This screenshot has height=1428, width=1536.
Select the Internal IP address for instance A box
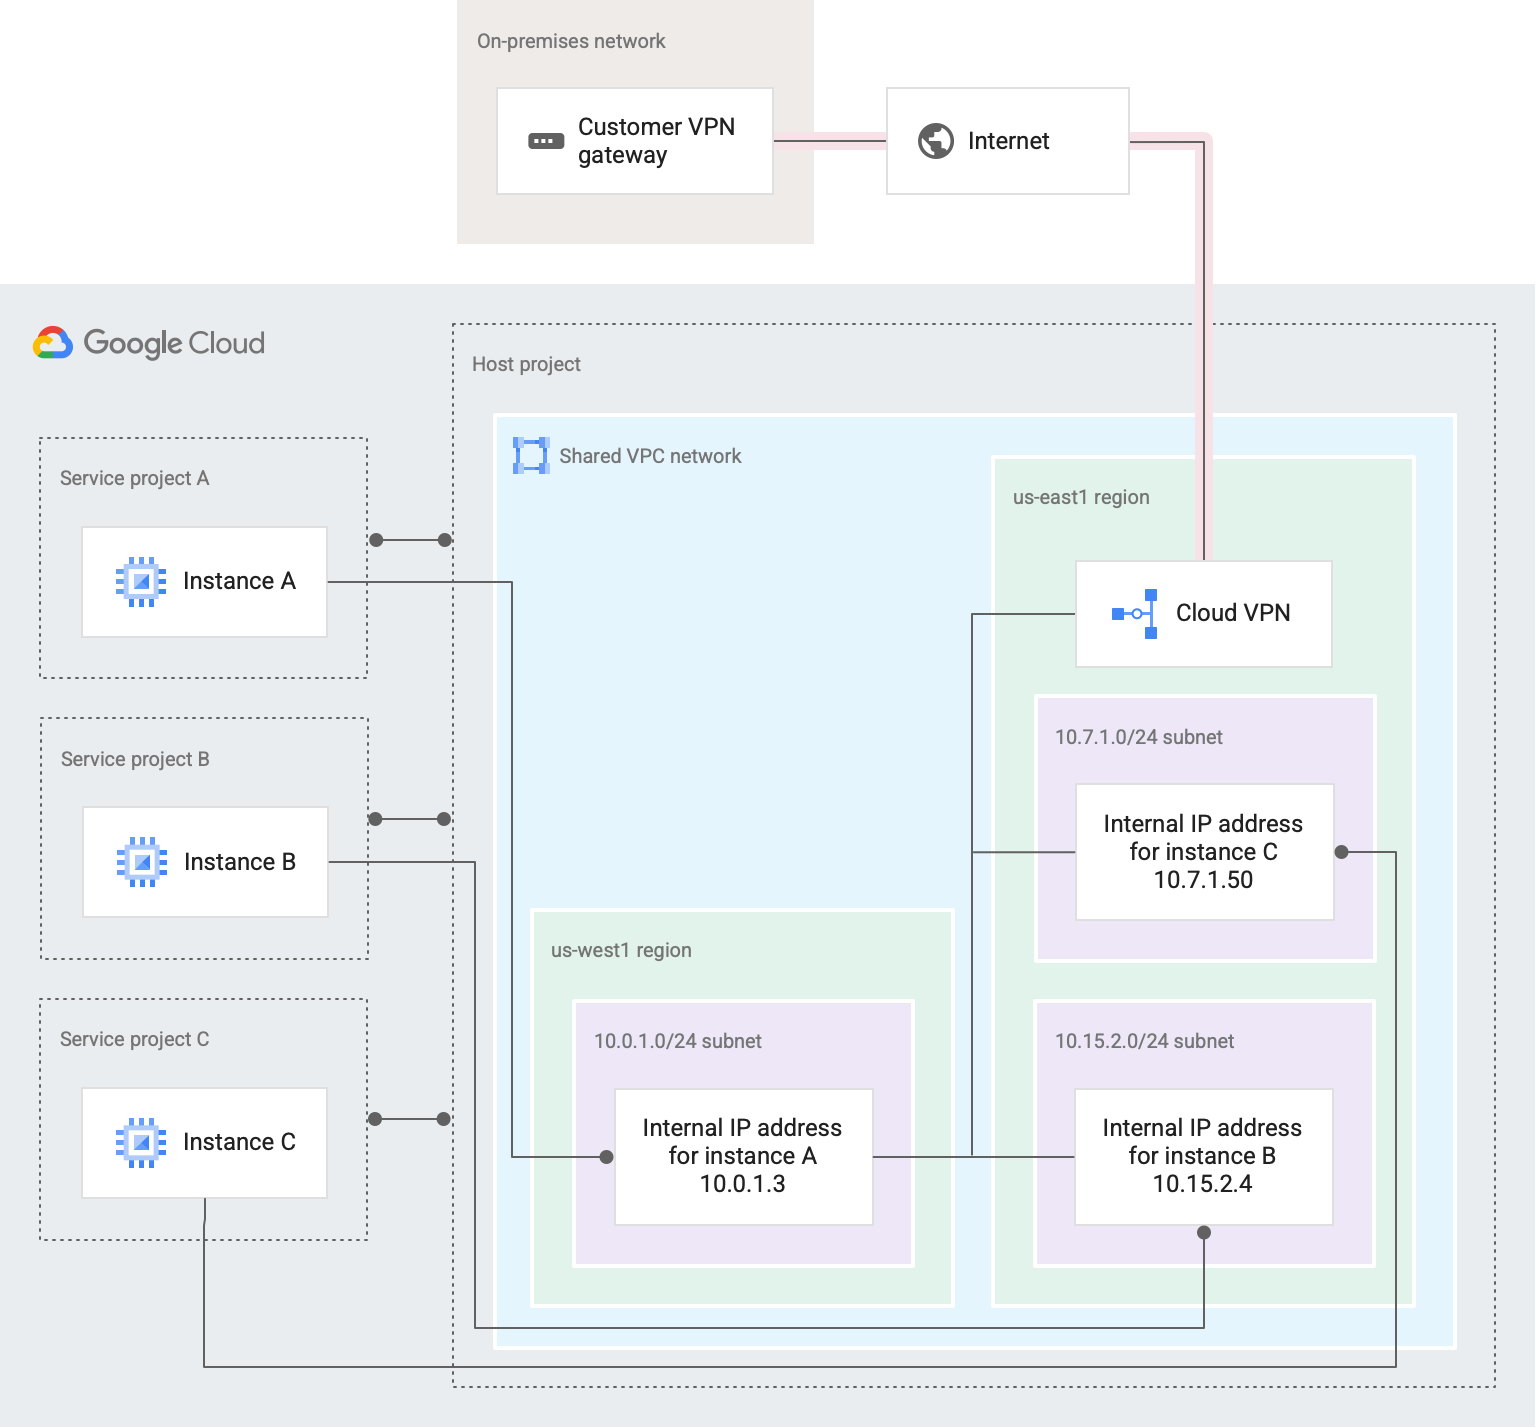pos(743,1156)
